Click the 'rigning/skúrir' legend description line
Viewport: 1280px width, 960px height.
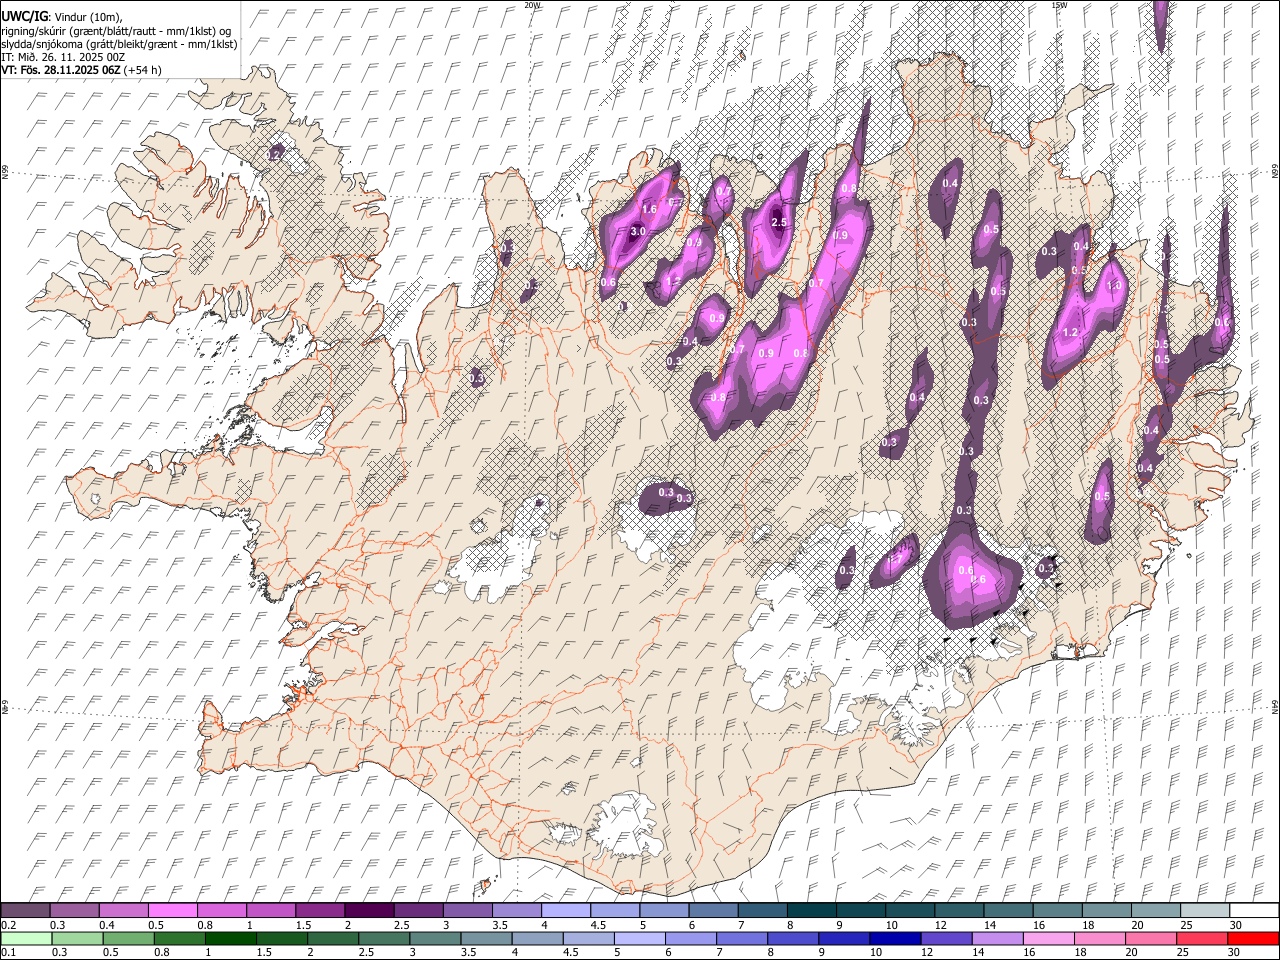tap(116, 31)
